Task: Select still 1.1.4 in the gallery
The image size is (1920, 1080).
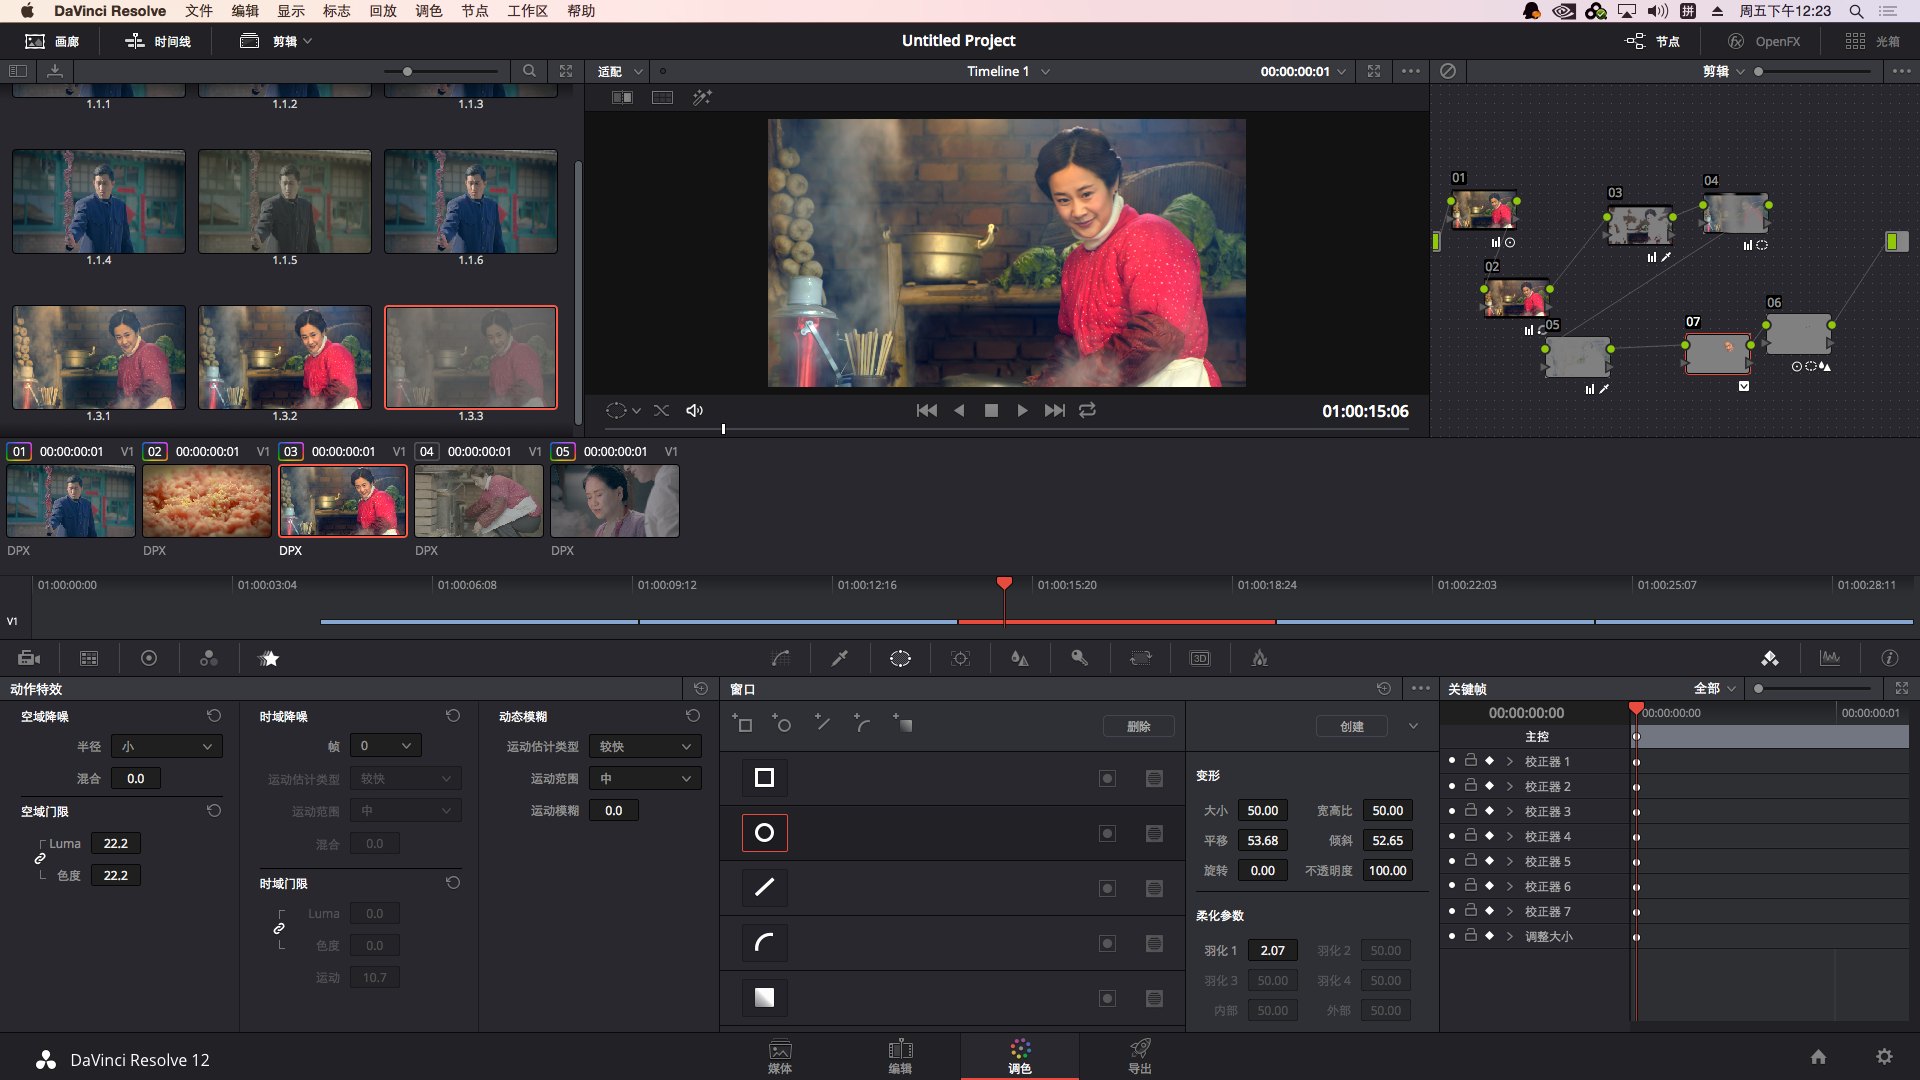Action: 99,201
